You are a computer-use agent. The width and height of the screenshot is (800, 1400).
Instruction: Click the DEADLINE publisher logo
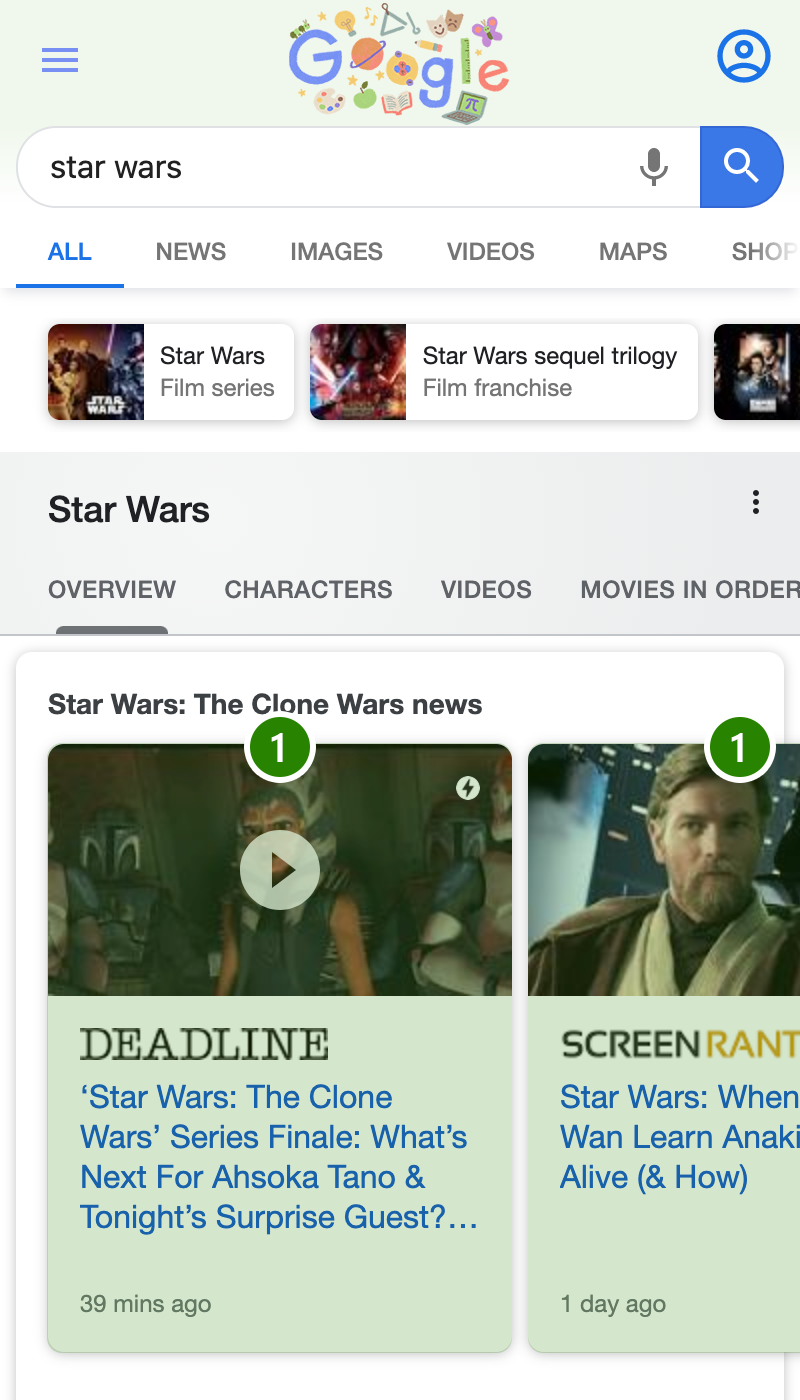point(204,1044)
